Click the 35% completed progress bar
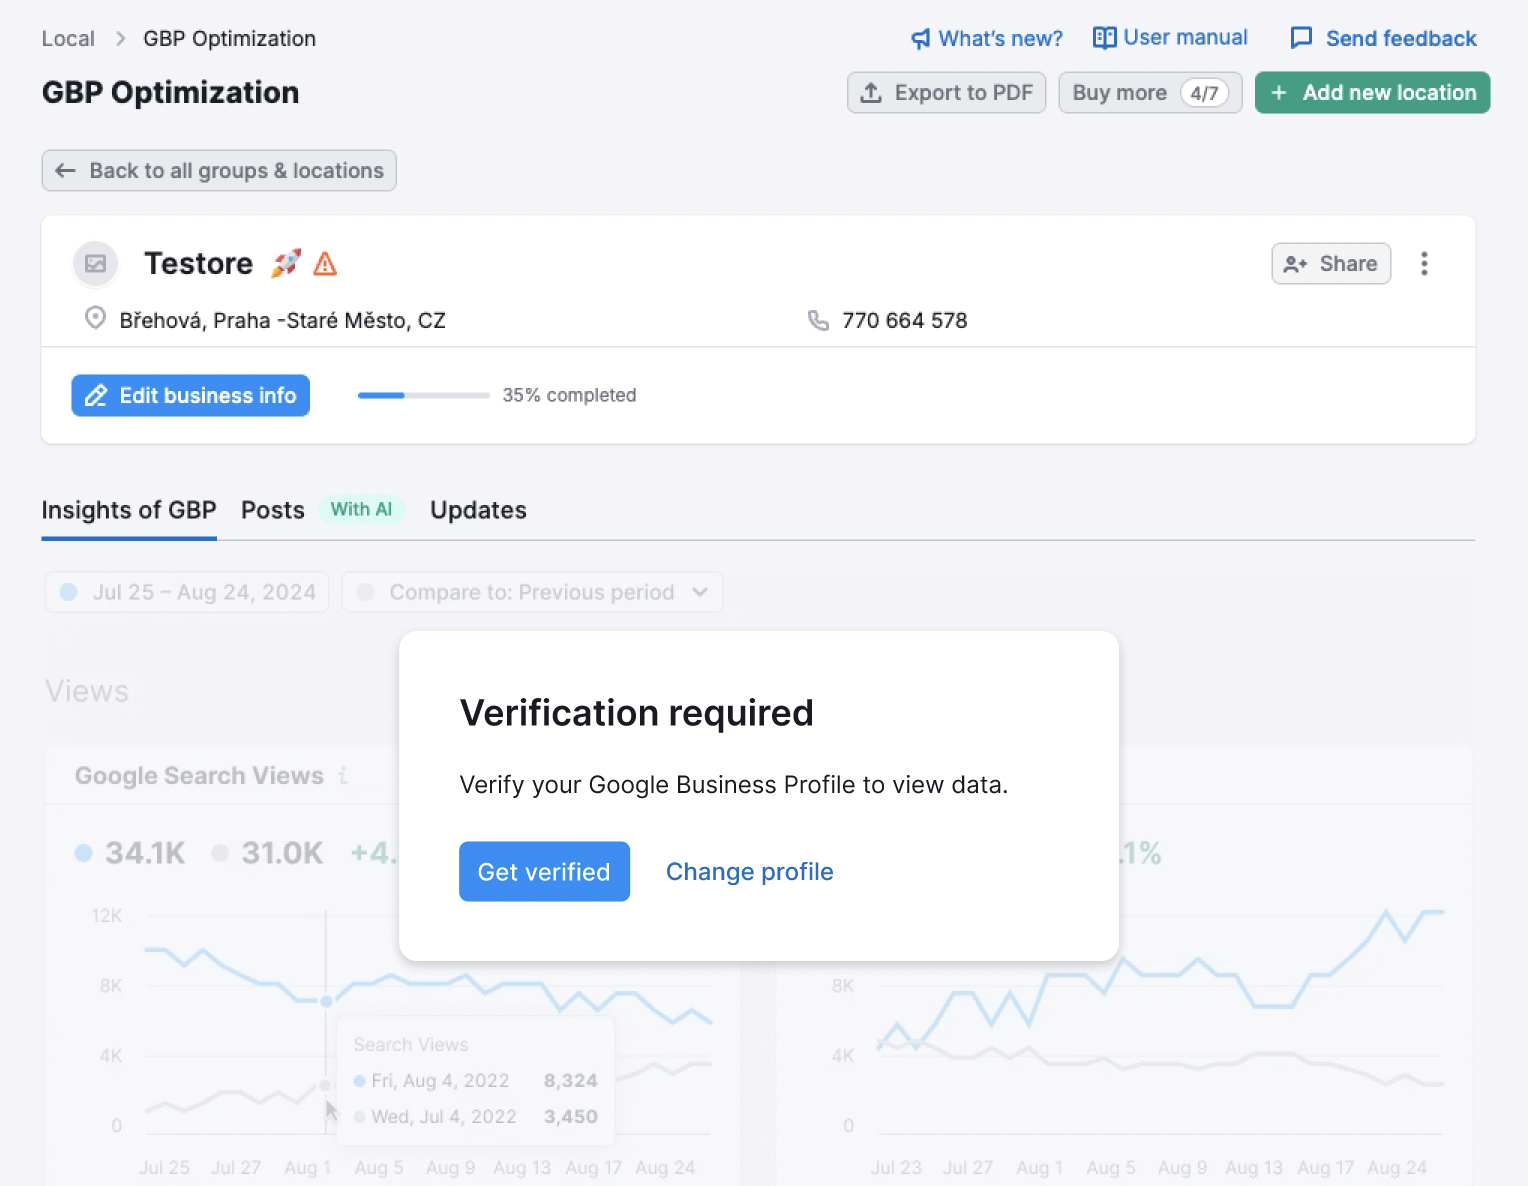This screenshot has width=1528, height=1186. 423,395
